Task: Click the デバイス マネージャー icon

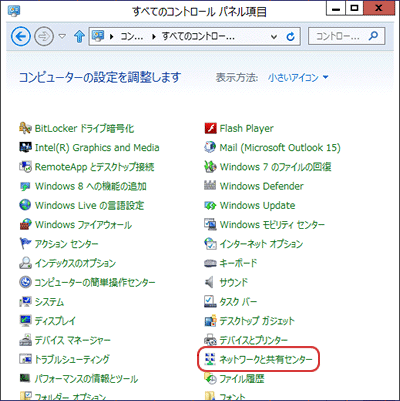Action: tap(25, 340)
